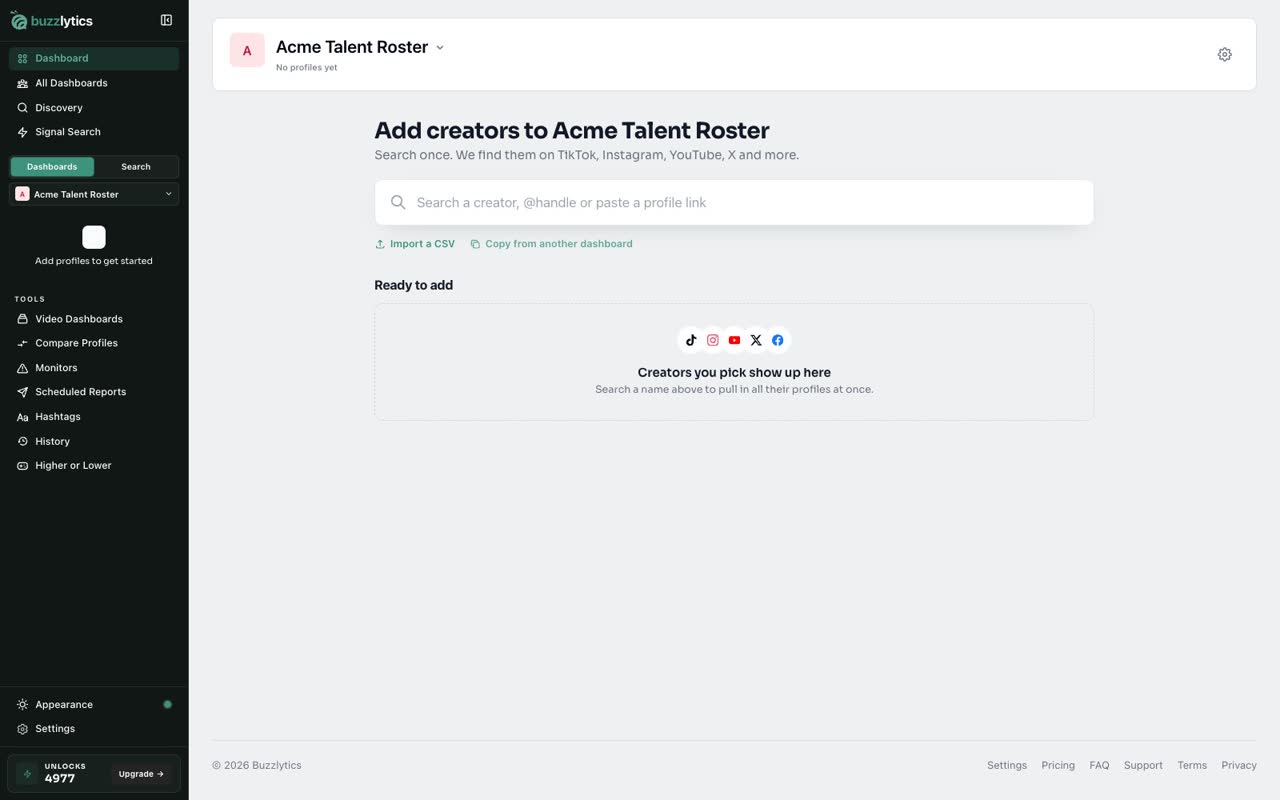Click the Upgrade button

[x=141, y=774]
